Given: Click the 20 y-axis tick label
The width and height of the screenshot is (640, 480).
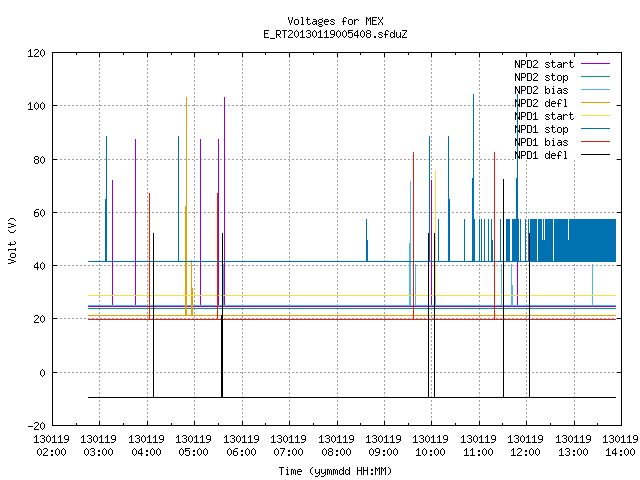Looking at the screenshot, I should [x=39, y=319].
